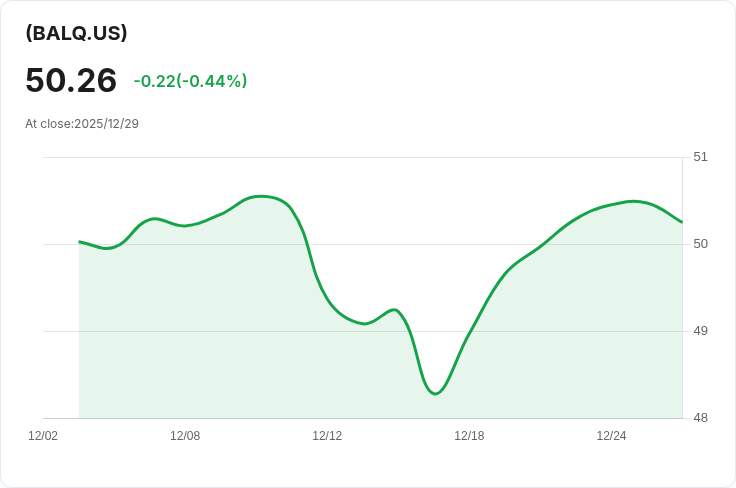Click the 12/02 date on x-axis

point(43,436)
